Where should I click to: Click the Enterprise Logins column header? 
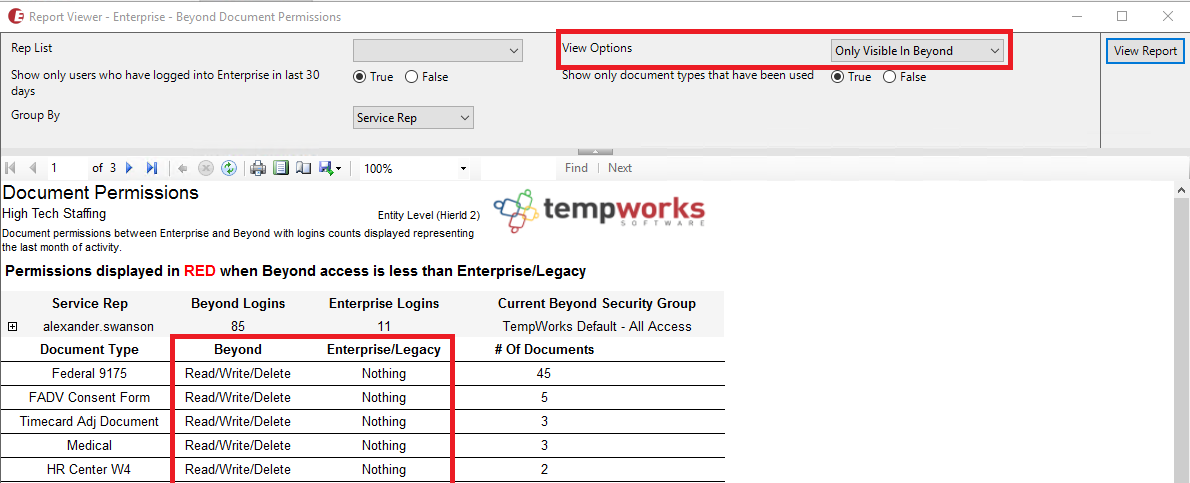click(x=383, y=303)
